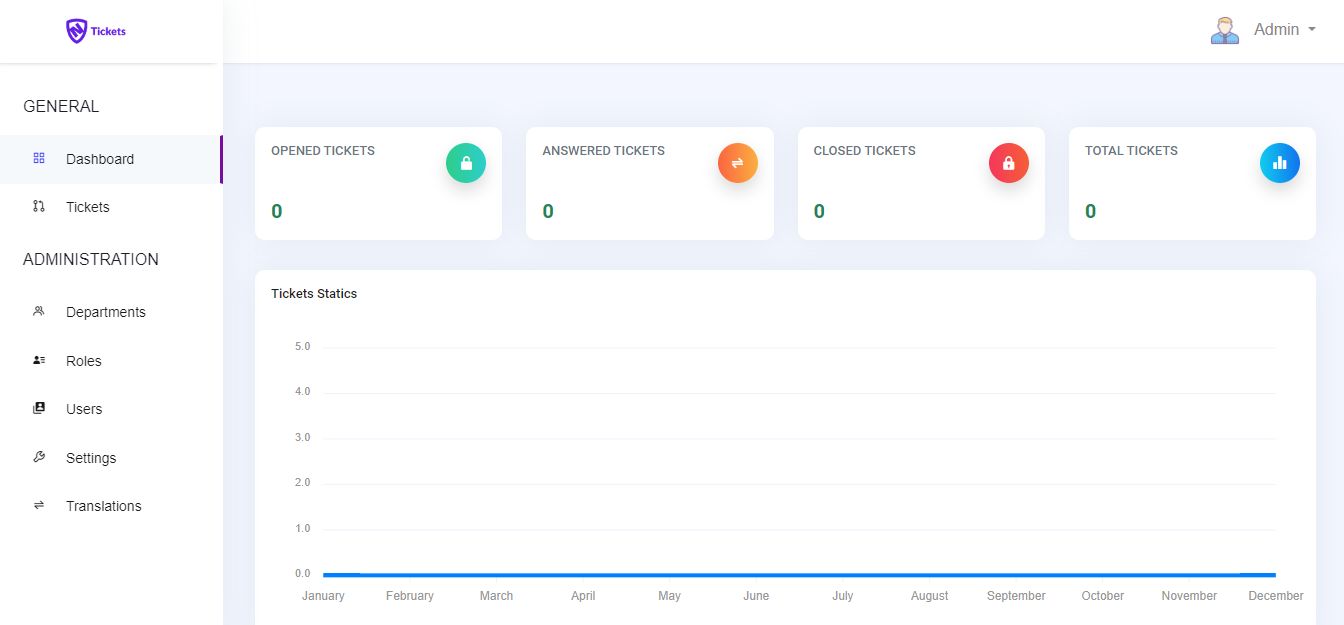Click the red Closed Tickets lock icon
This screenshot has height=625, width=1344.
tap(1008, 163)
